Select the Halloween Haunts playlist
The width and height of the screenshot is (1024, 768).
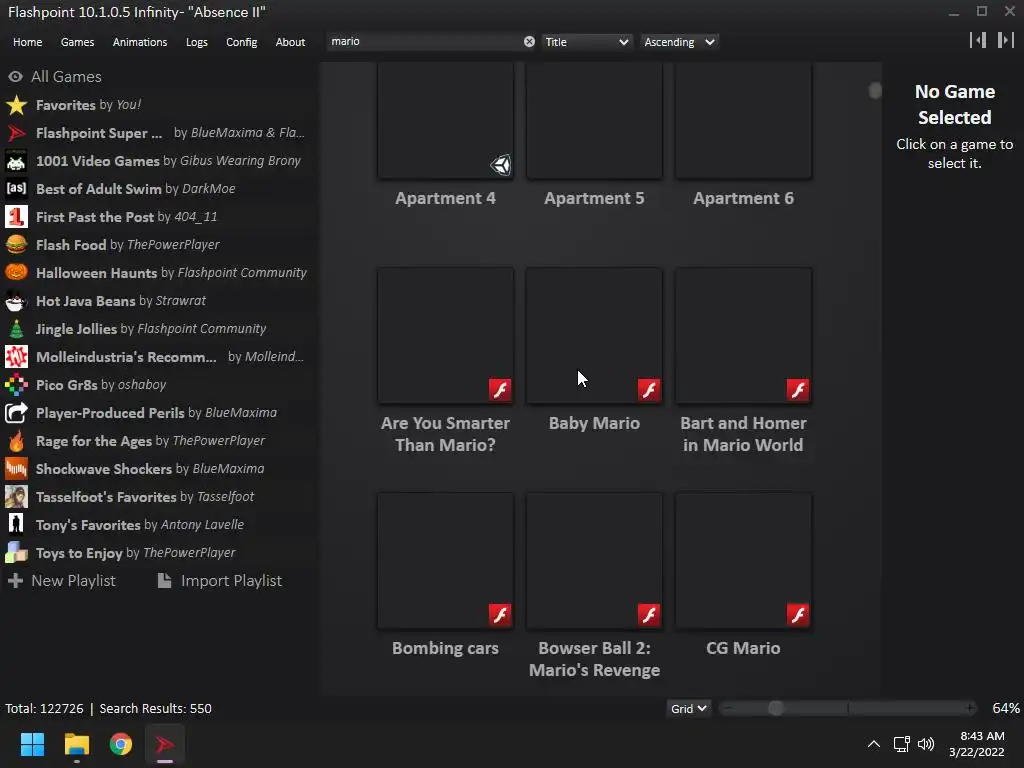coord(157,272)
